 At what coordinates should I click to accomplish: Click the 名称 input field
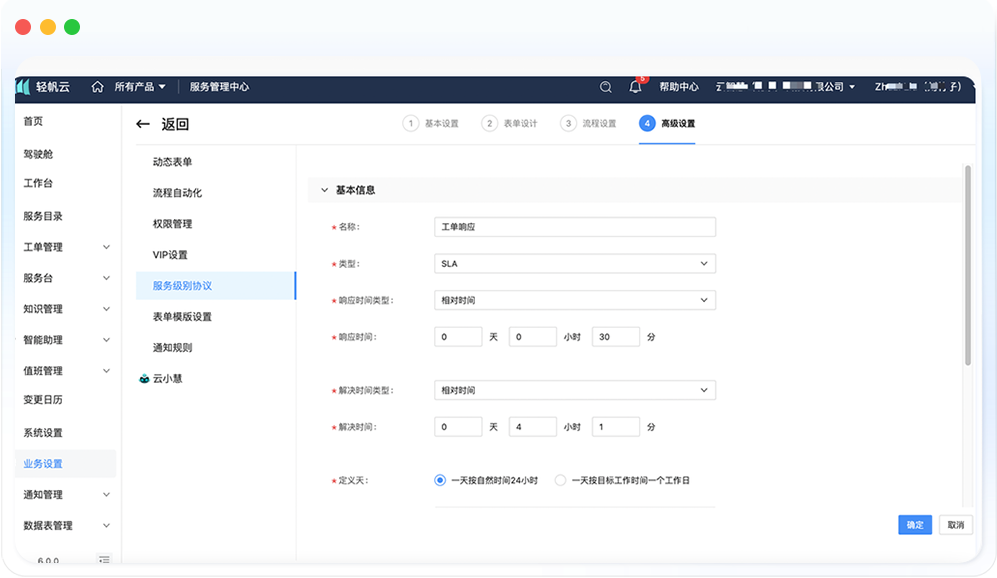pyautogui.click(x=575, y=227)
